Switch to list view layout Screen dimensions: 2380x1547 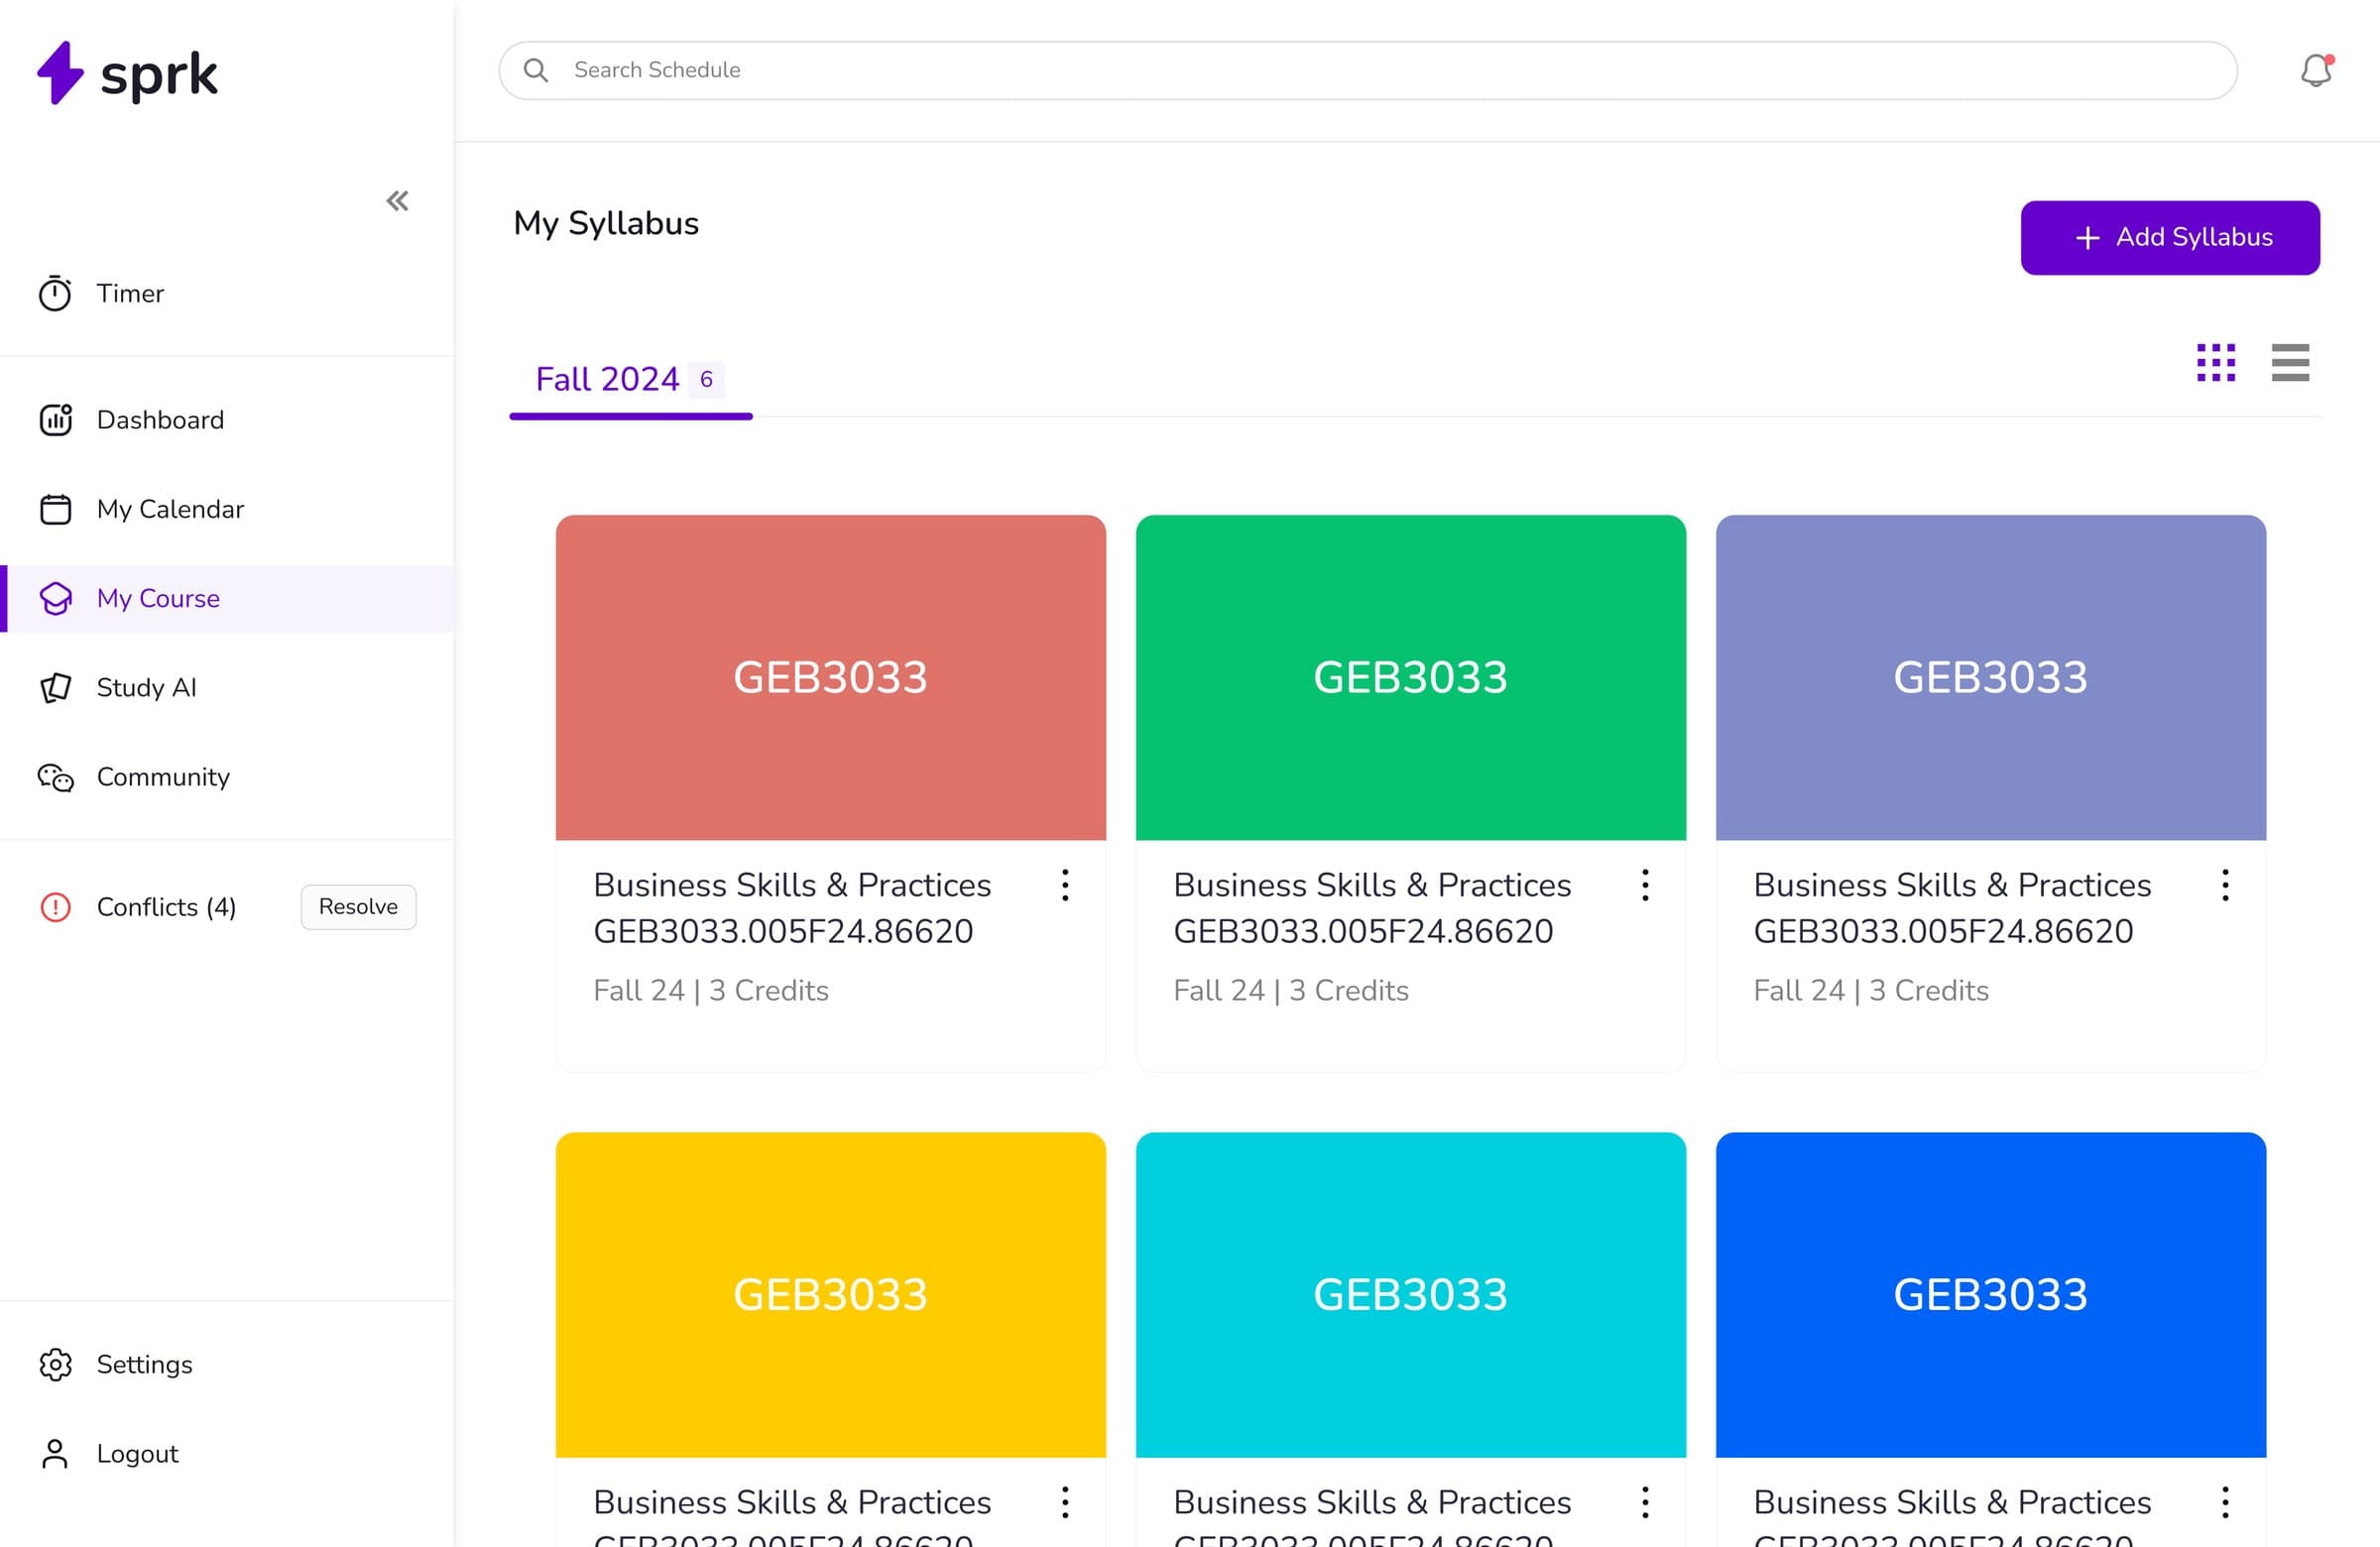coord(2289,363)
